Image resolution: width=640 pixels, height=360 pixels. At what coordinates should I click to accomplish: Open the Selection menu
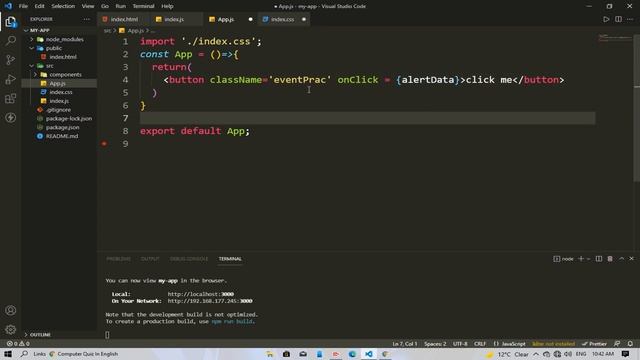(63, 6)
